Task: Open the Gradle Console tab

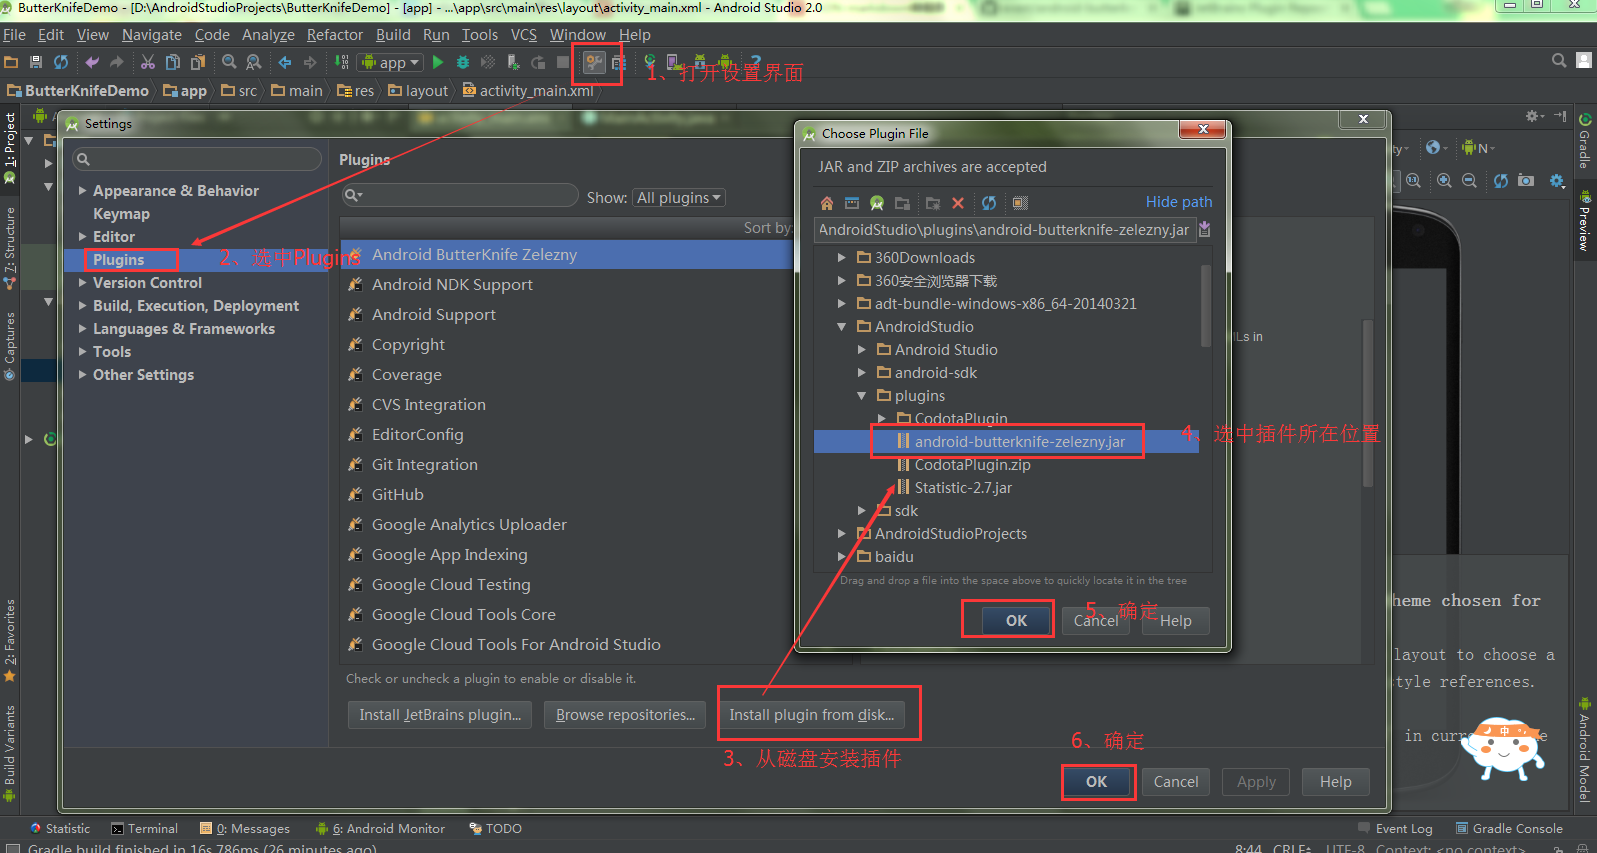Action: [1509, 829]
